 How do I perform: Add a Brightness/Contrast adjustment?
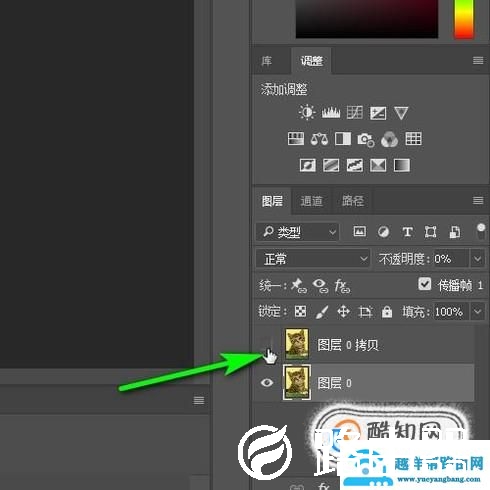pyautogui.click(x=307, y=112)
